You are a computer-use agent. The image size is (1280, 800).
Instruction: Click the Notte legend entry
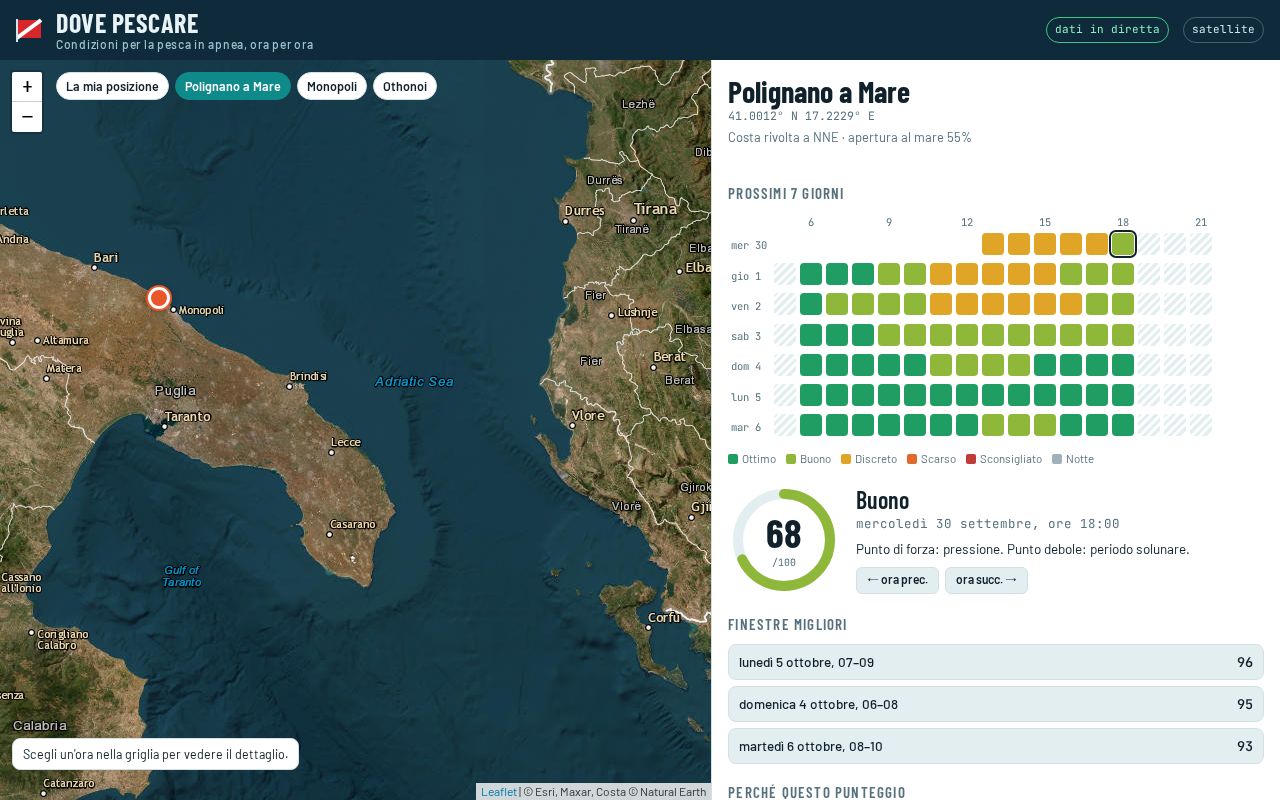coord(1073,459)
